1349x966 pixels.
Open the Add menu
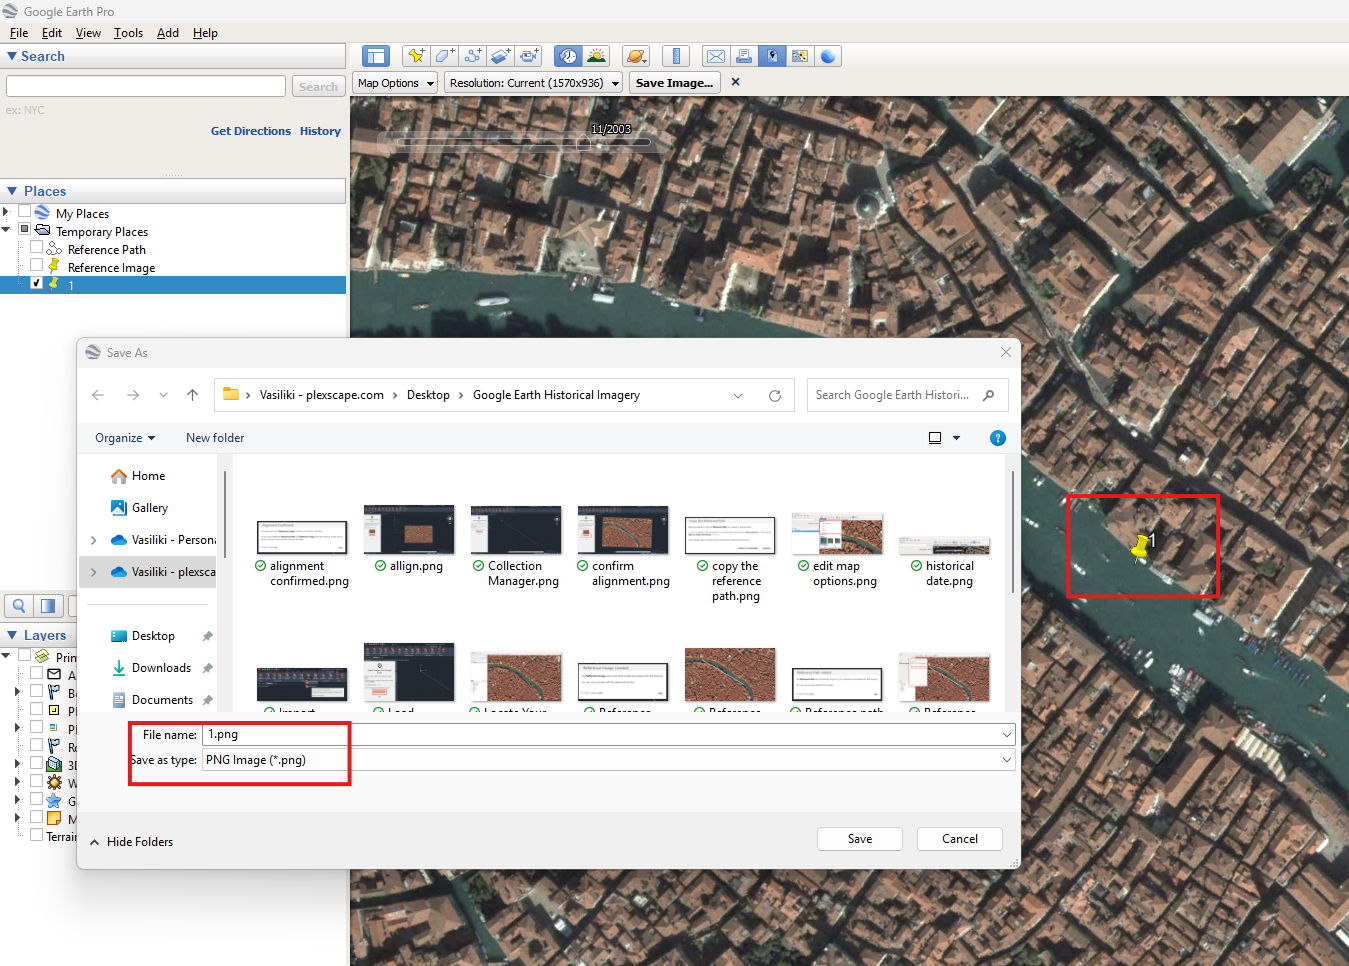(168, 33)
